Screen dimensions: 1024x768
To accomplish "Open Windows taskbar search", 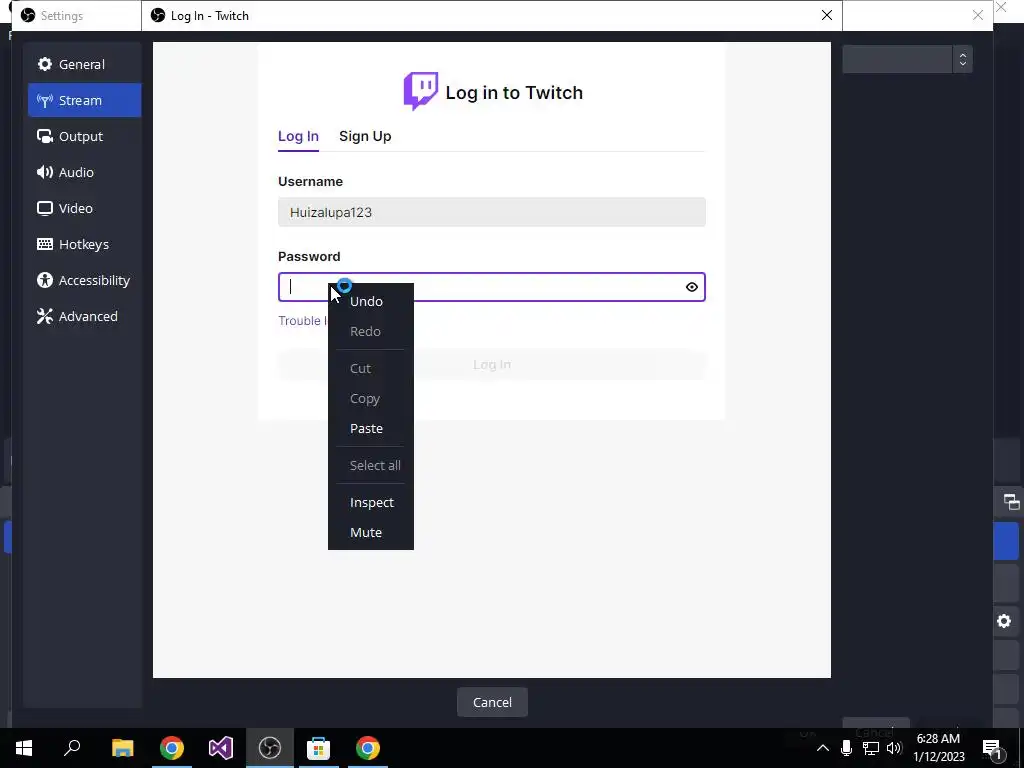I will 72,748.
